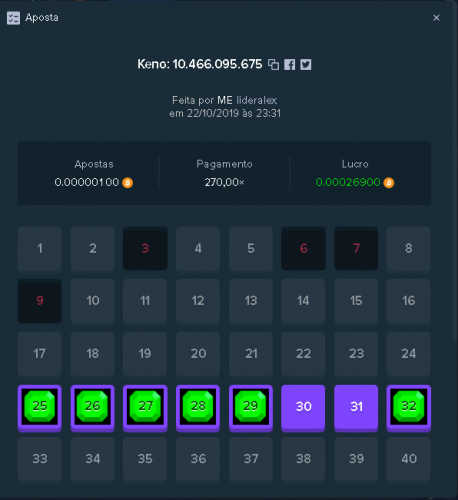Copy the Keno bet ID link icon

[273, 64]
